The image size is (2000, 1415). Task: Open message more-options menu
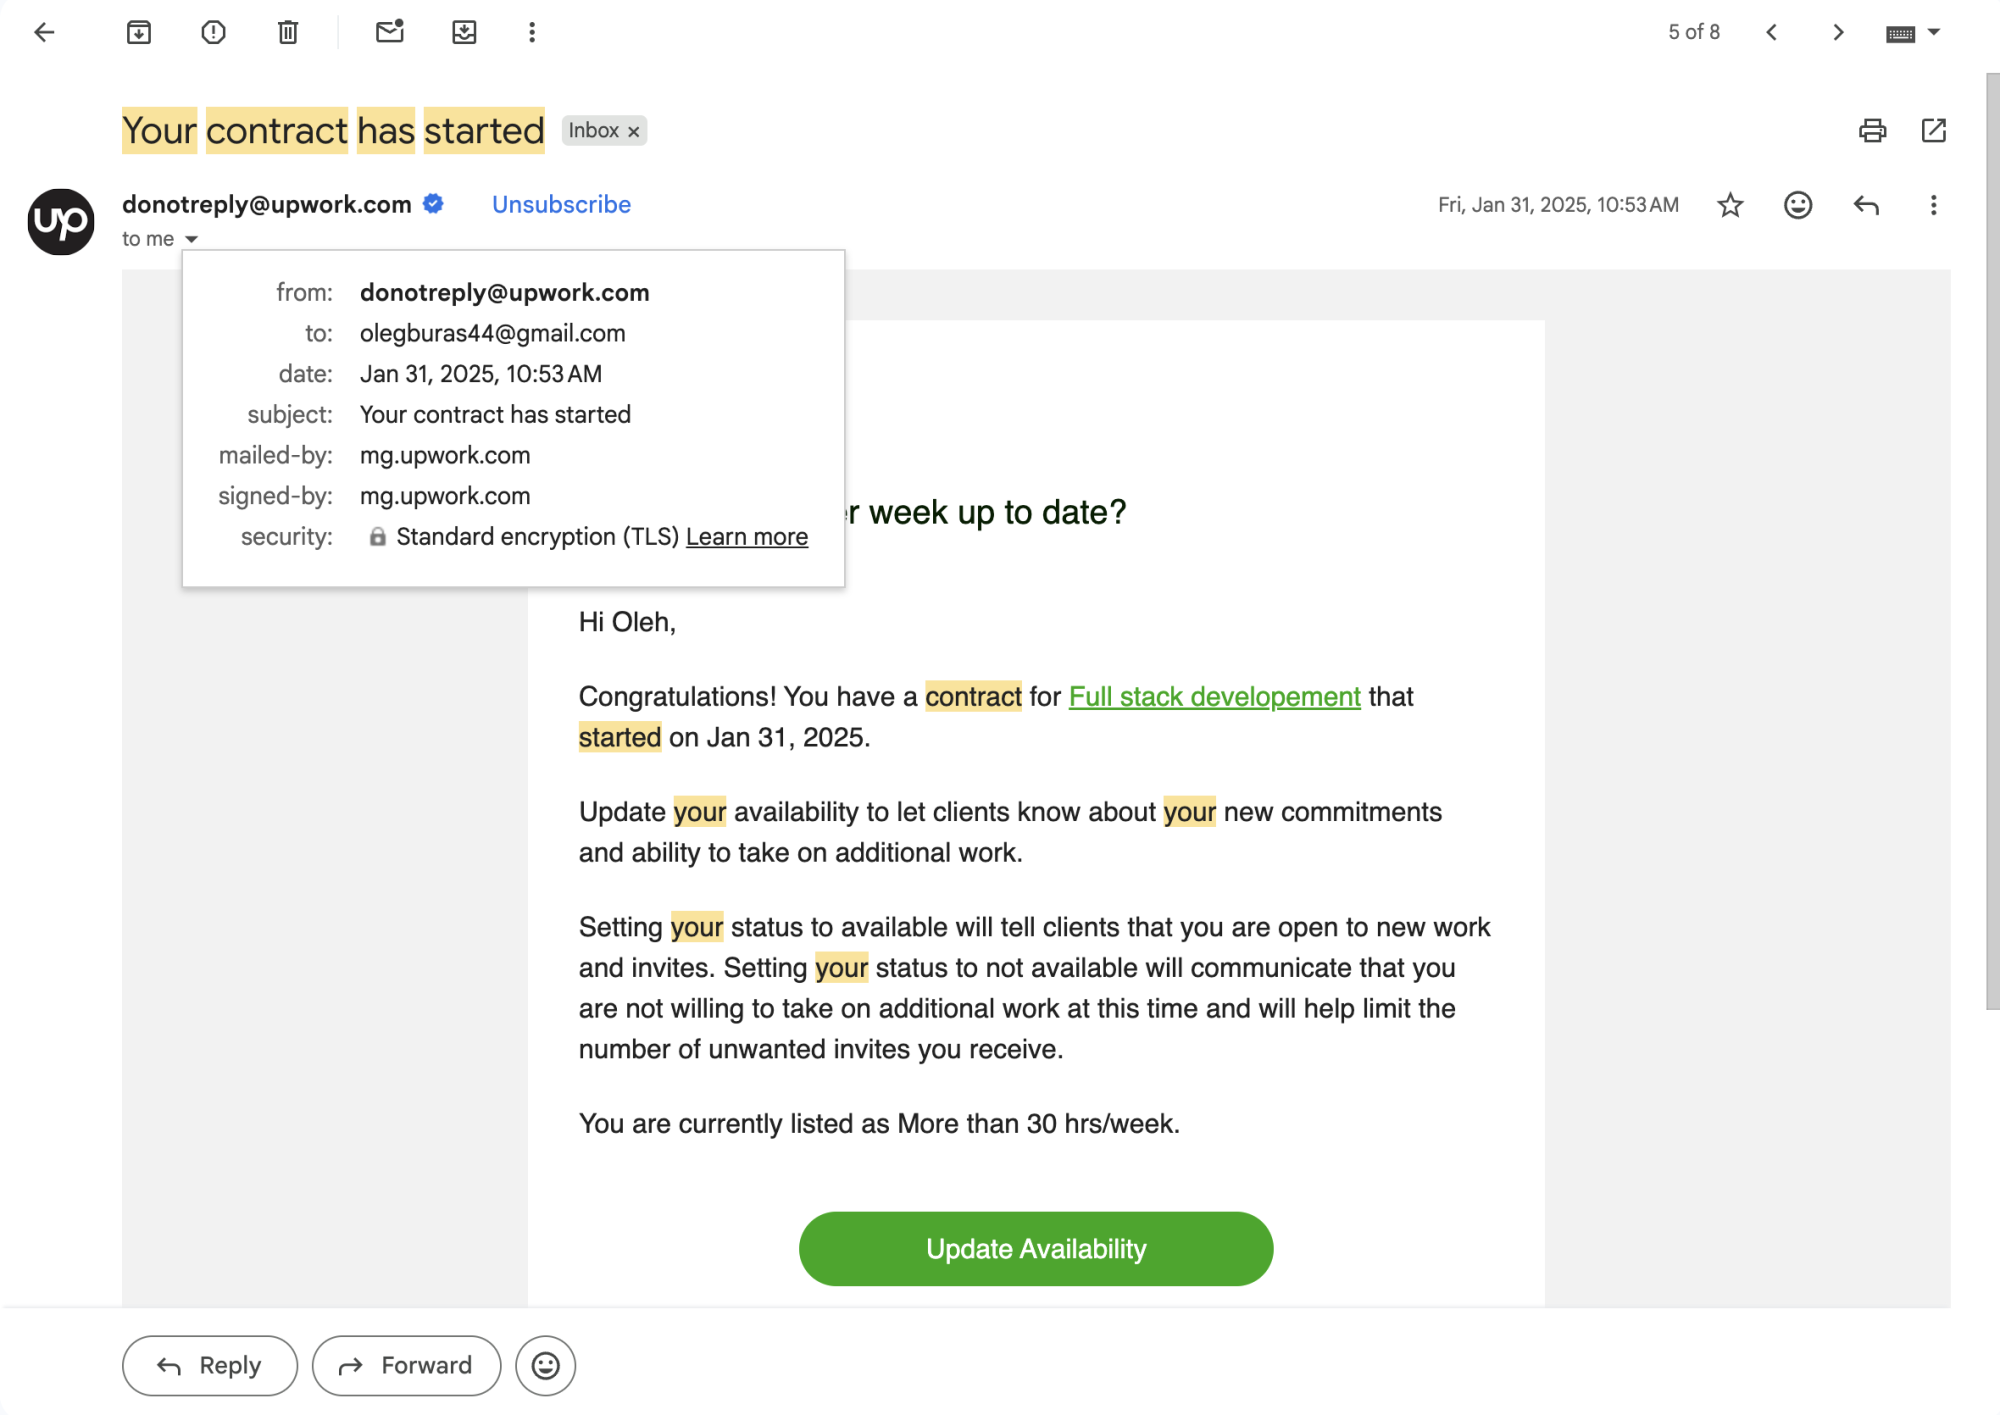pyautogui.click(x=1933, y=205)
